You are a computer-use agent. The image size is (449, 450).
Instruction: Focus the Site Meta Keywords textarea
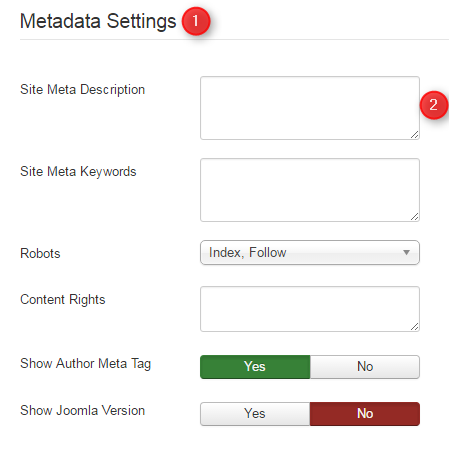310,190
